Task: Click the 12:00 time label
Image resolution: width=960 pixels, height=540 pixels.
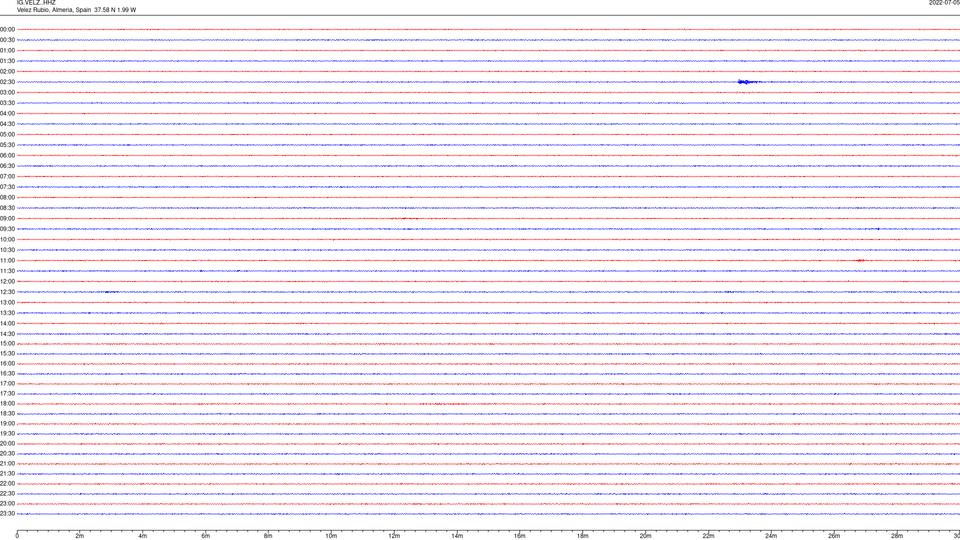Action: tap(7, 282)
